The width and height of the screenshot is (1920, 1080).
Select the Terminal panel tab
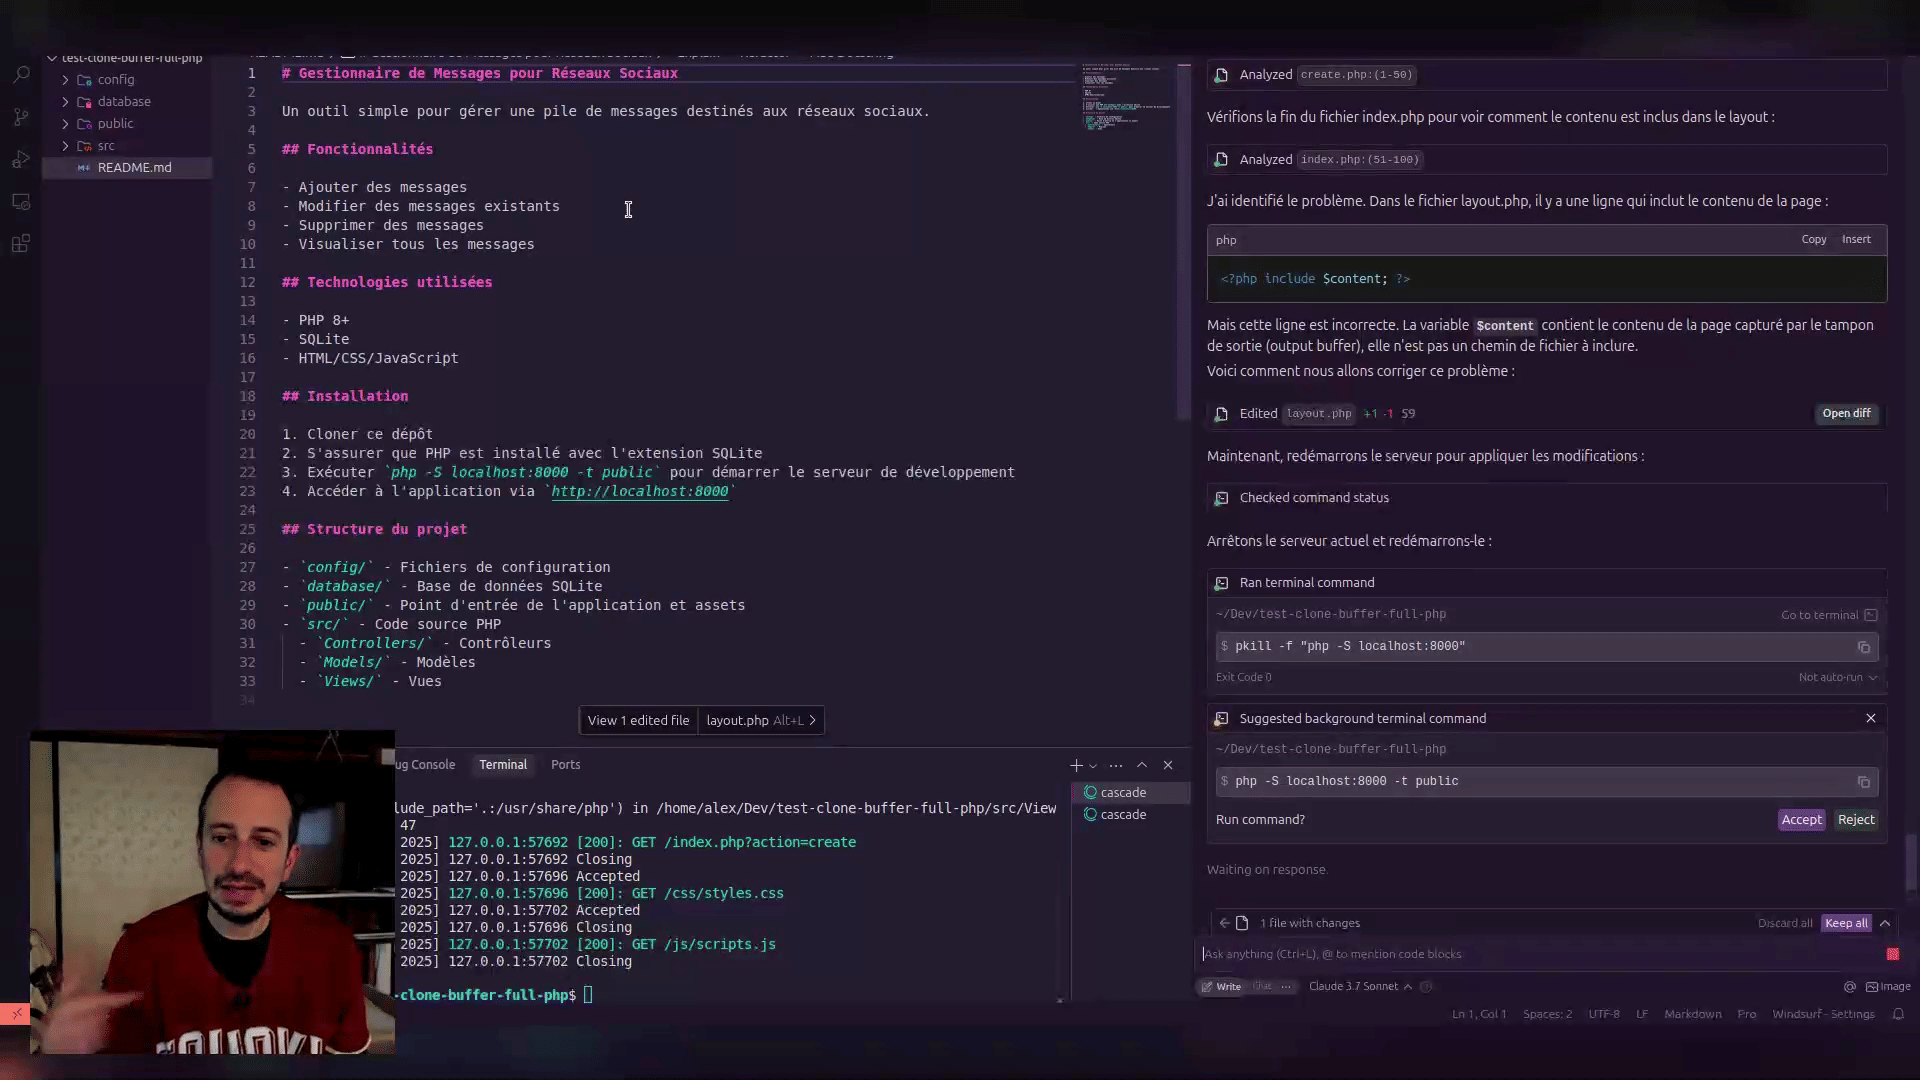(x=502, y=765)
